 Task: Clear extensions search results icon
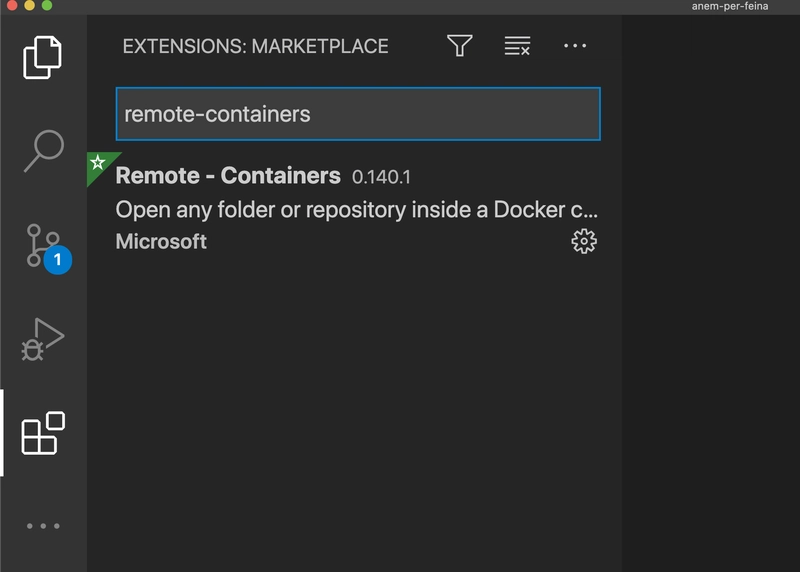(517, 45)
